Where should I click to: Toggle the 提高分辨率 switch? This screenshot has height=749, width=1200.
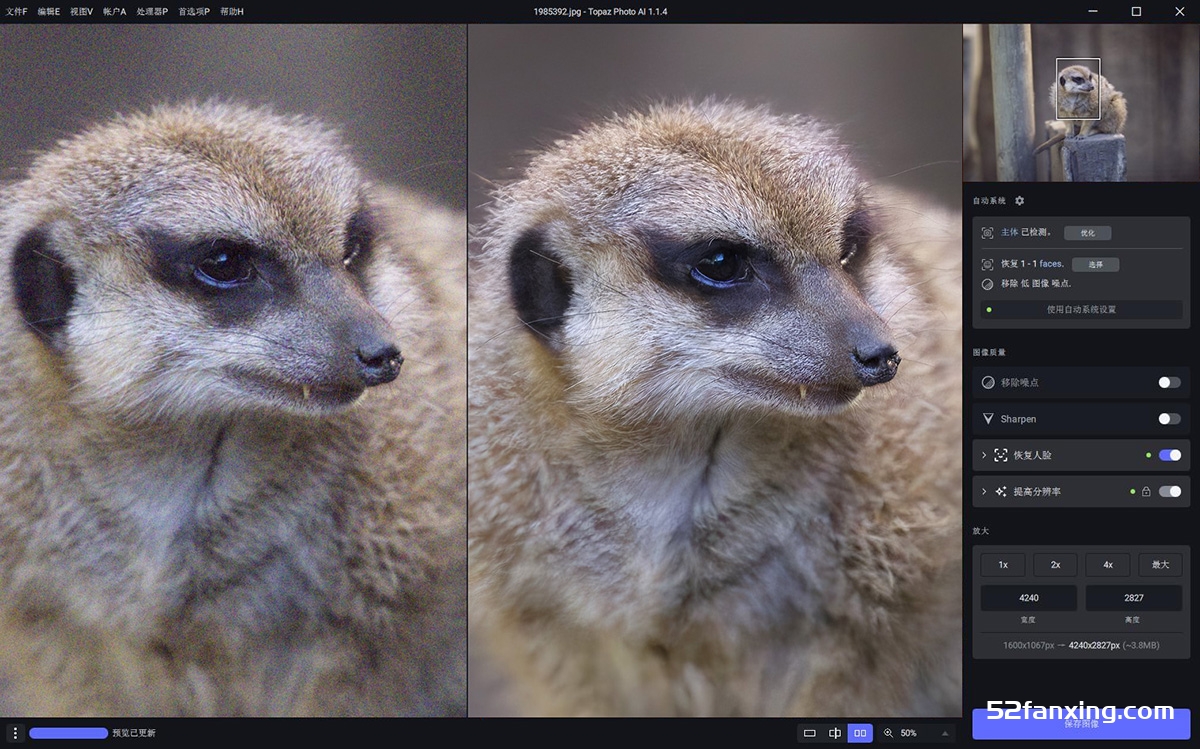(x=1169, y=491)
